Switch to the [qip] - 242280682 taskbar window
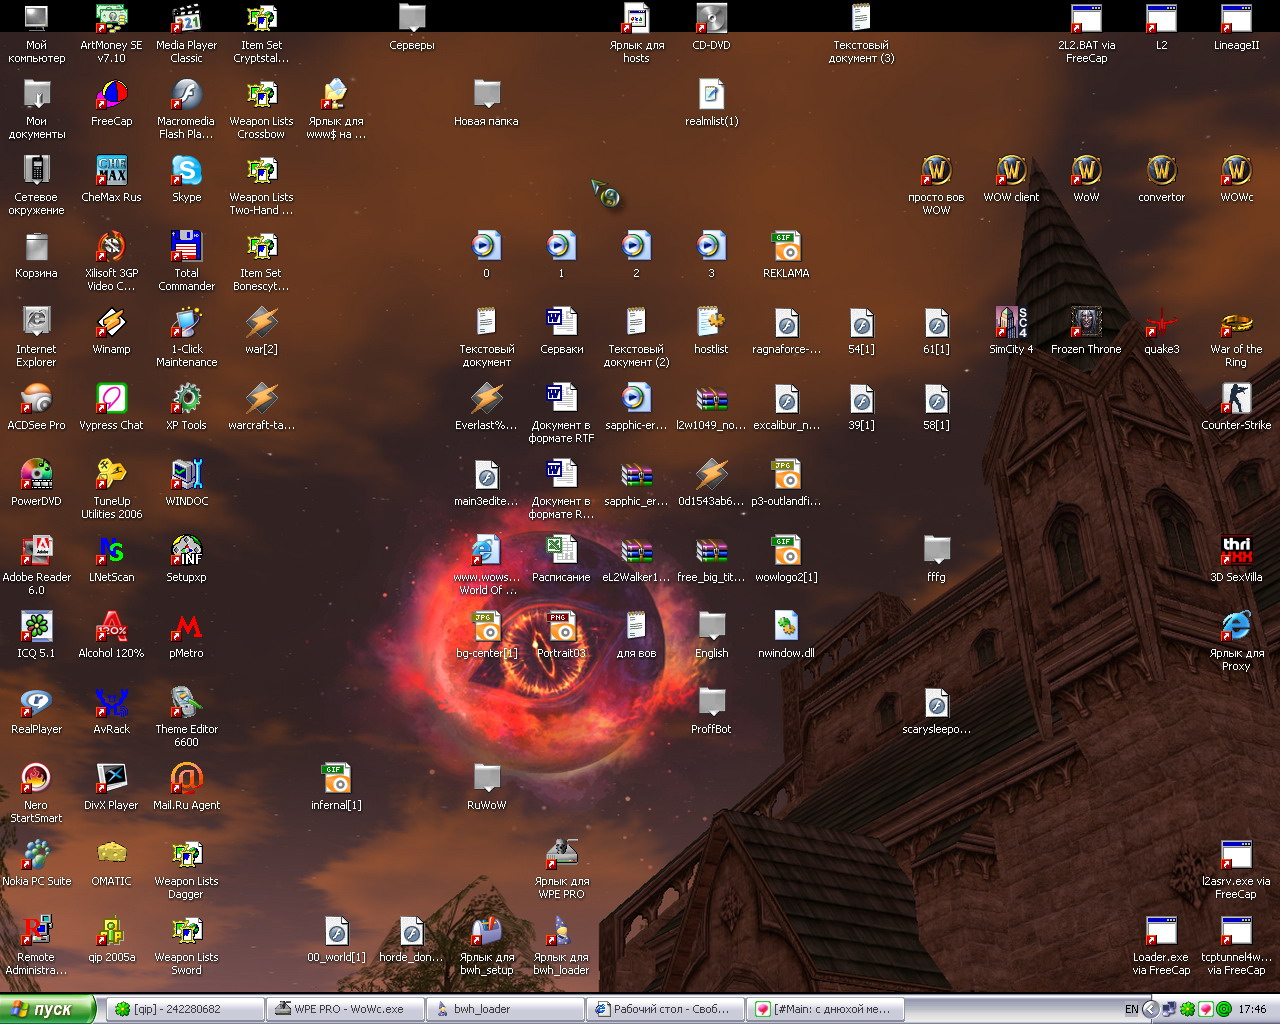 click(185, 1009)
